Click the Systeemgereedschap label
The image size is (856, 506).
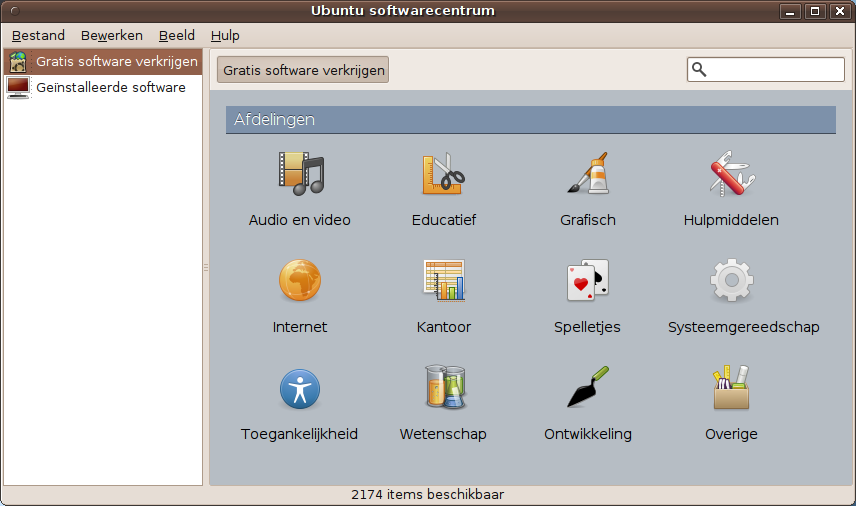point(744,327)
